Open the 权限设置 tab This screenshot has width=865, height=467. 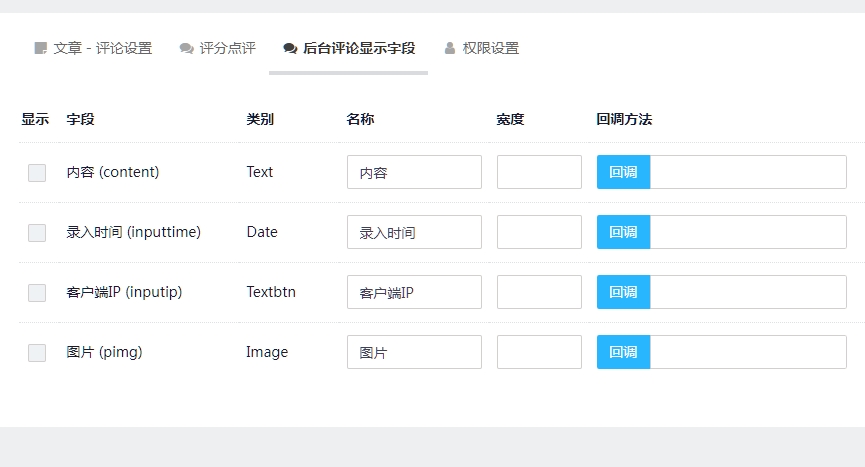pyautogui.click(x=490, y=48)
